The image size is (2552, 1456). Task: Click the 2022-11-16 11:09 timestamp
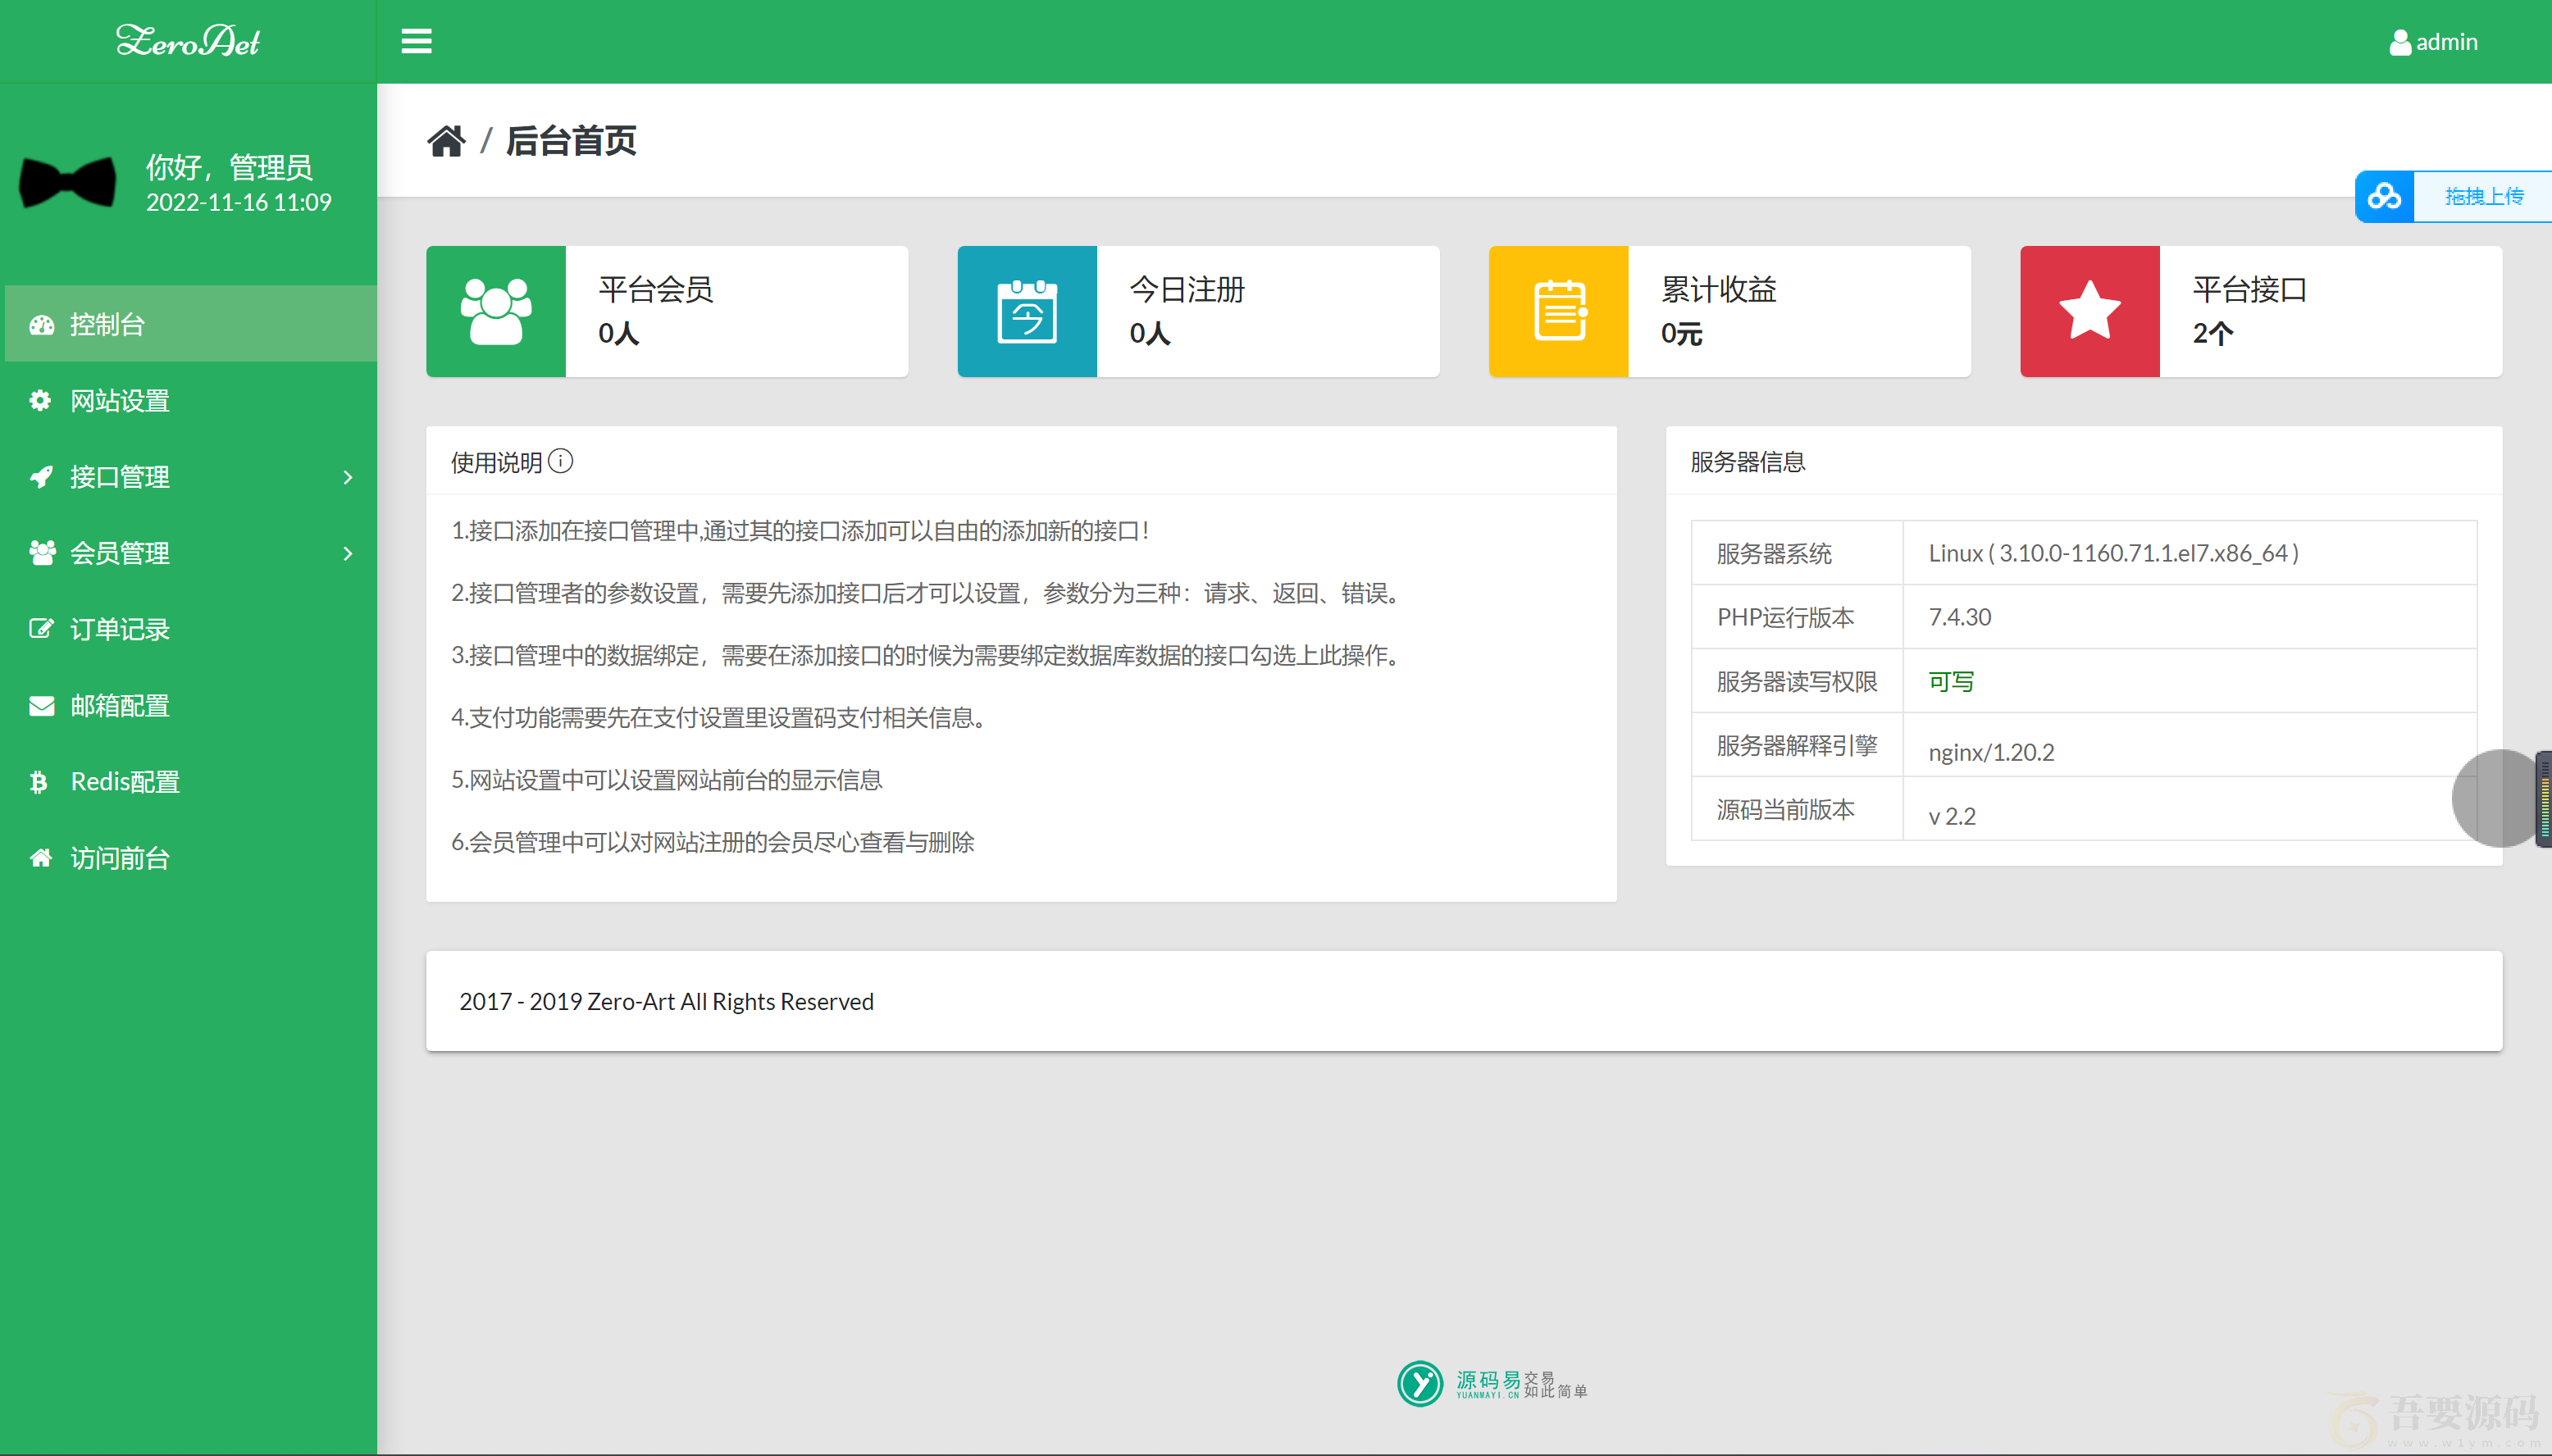click(x=238, y=203)
